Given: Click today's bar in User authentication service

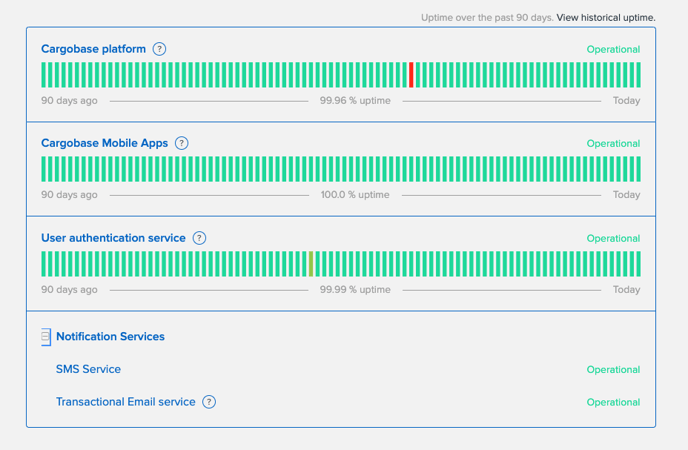Looking at the screenshot, I should point(638,264).
